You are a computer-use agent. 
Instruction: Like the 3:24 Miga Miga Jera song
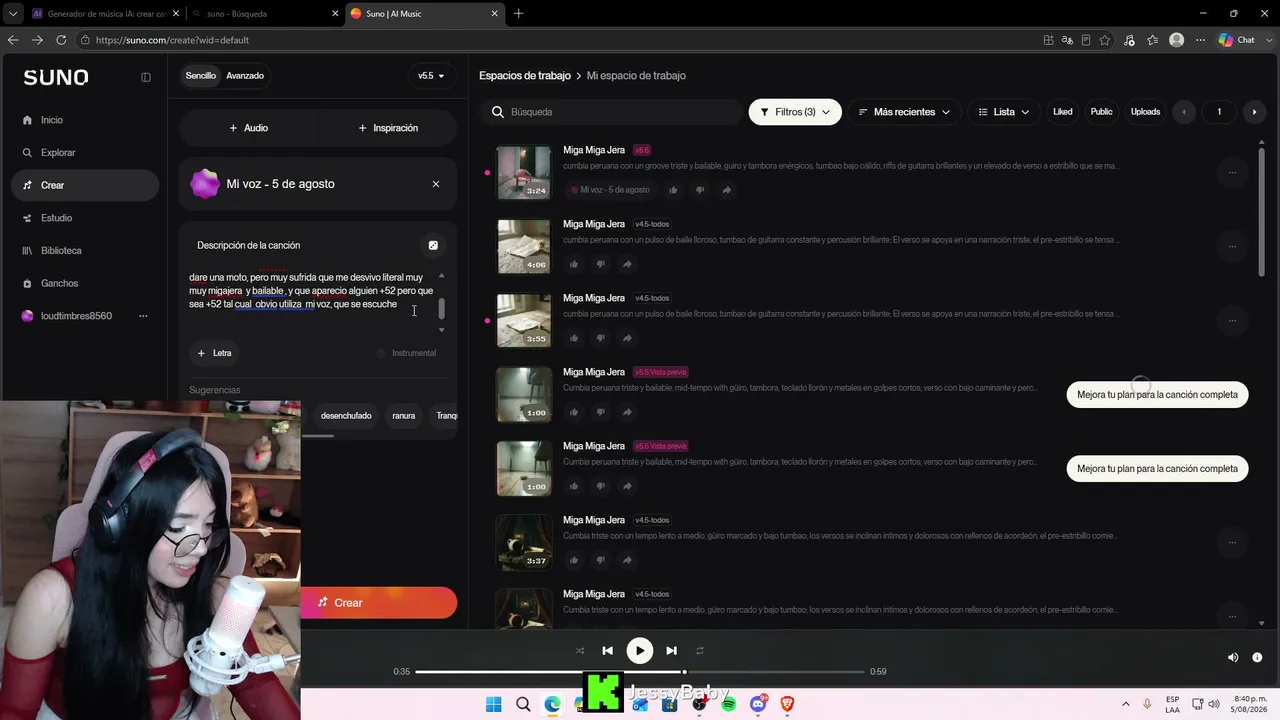click(x=674, y=190)
